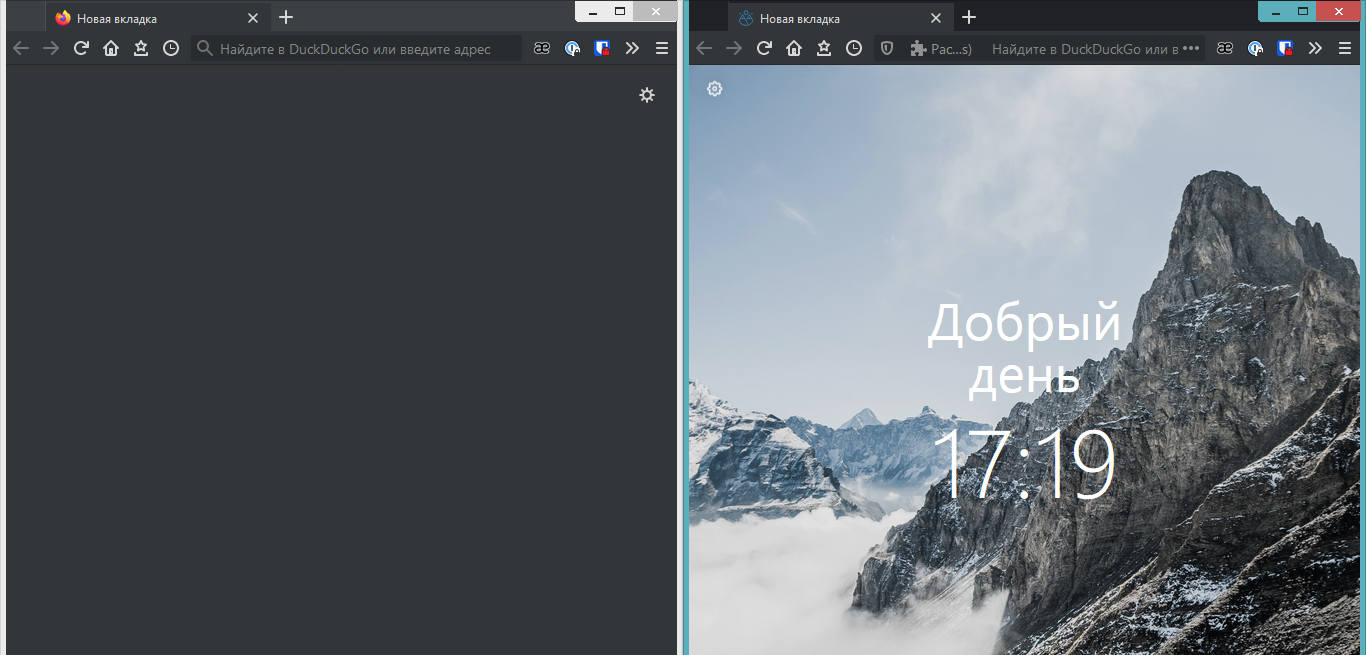Click the search magnifier icon in left address bar
Screen dimensions: 1366x655
(x=205, y=48)
